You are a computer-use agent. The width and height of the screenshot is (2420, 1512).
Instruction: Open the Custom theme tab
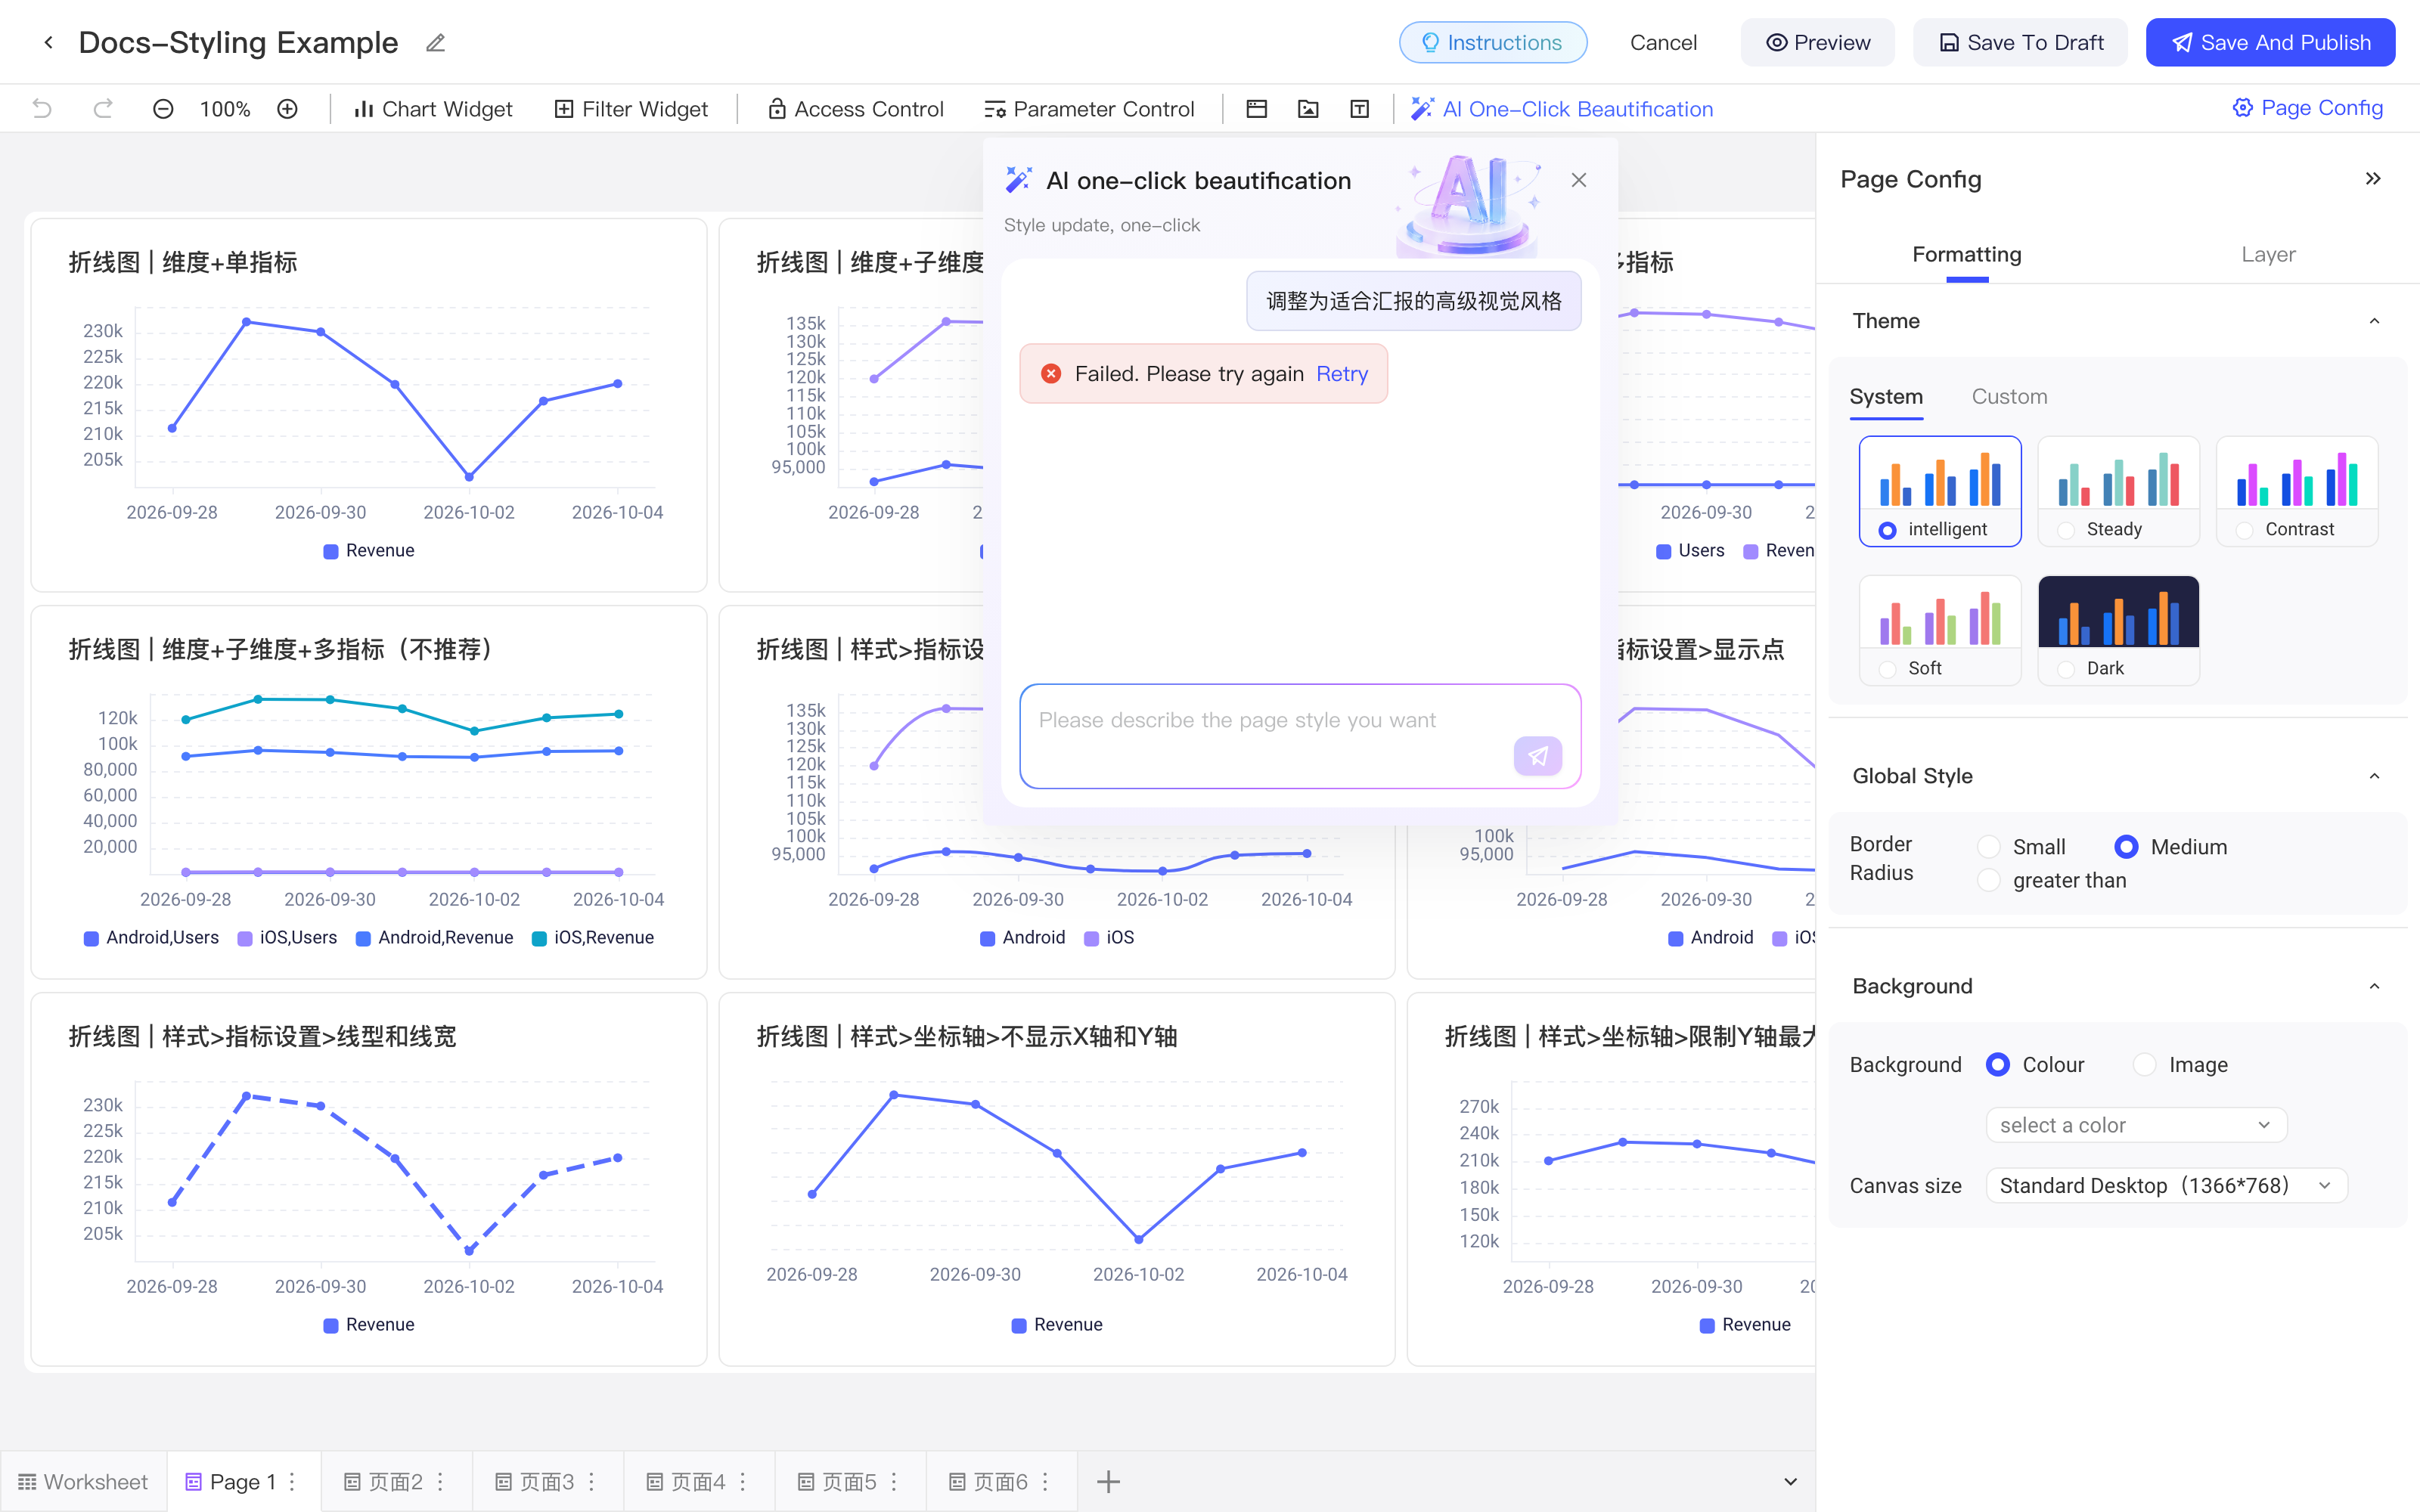2009,396
